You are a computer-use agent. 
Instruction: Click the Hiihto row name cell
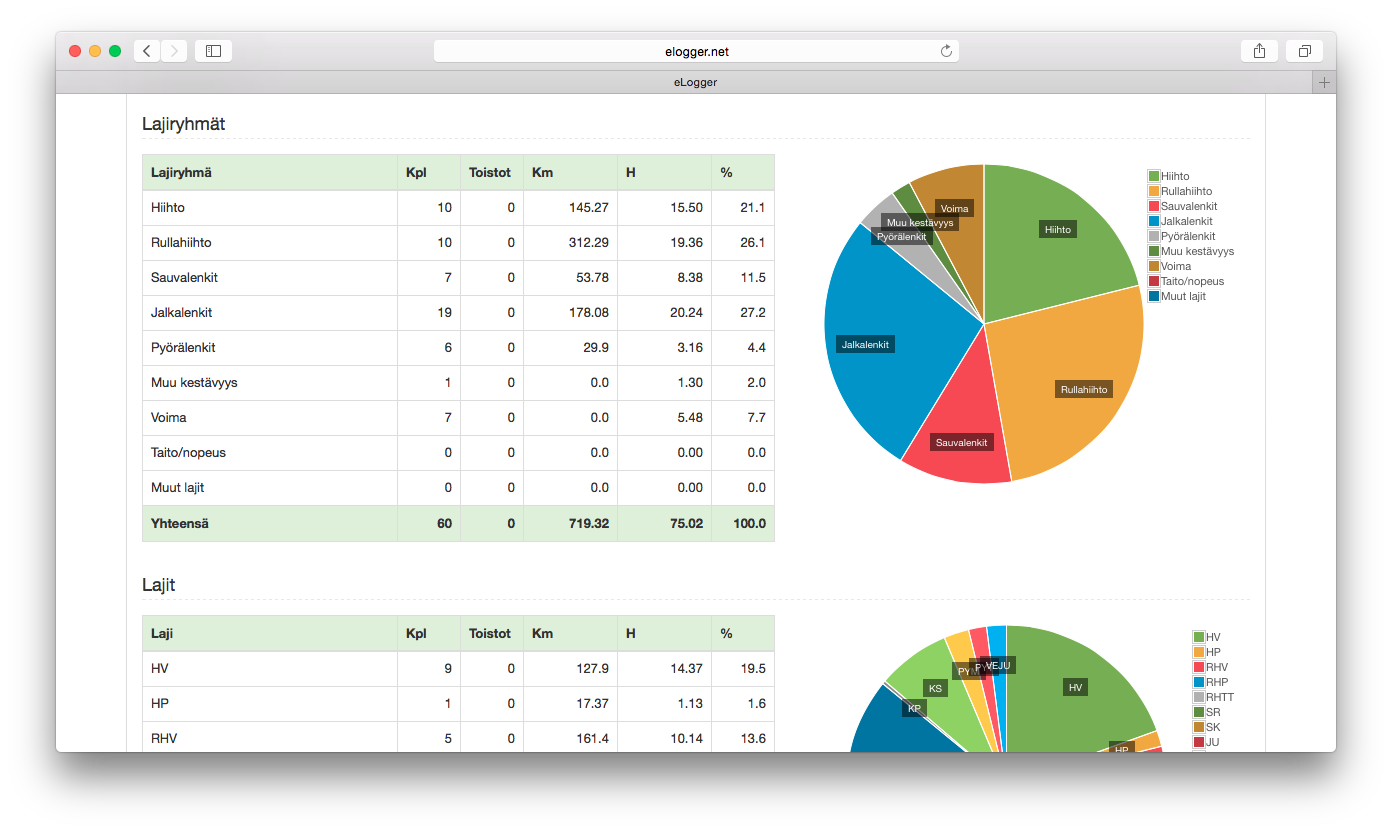[270, 208]
